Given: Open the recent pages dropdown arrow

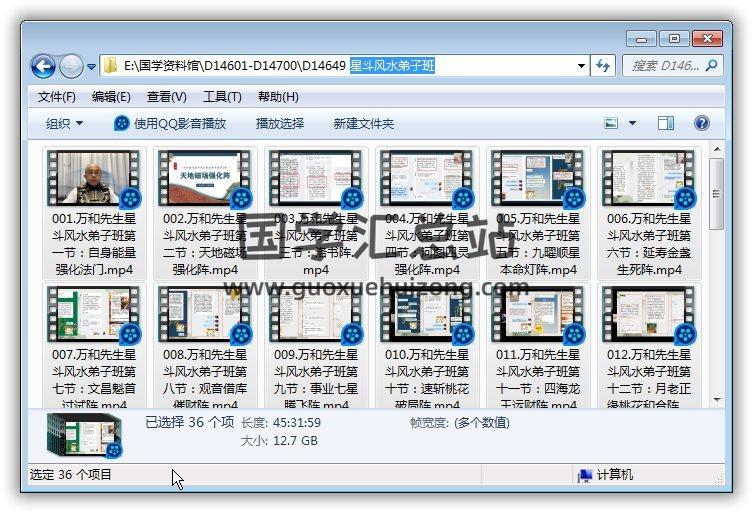Looking at the screenshot, I should tap(91, 67).
